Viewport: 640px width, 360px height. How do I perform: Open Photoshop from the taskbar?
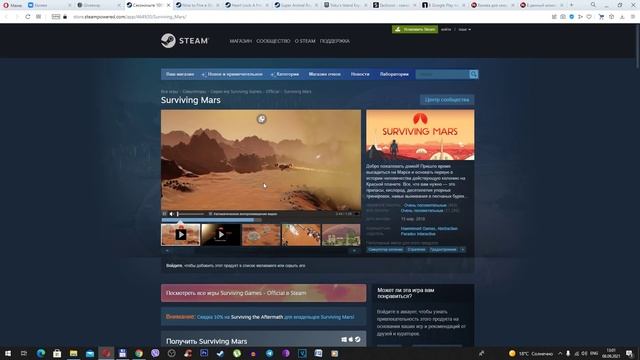(x=204, y=353)
